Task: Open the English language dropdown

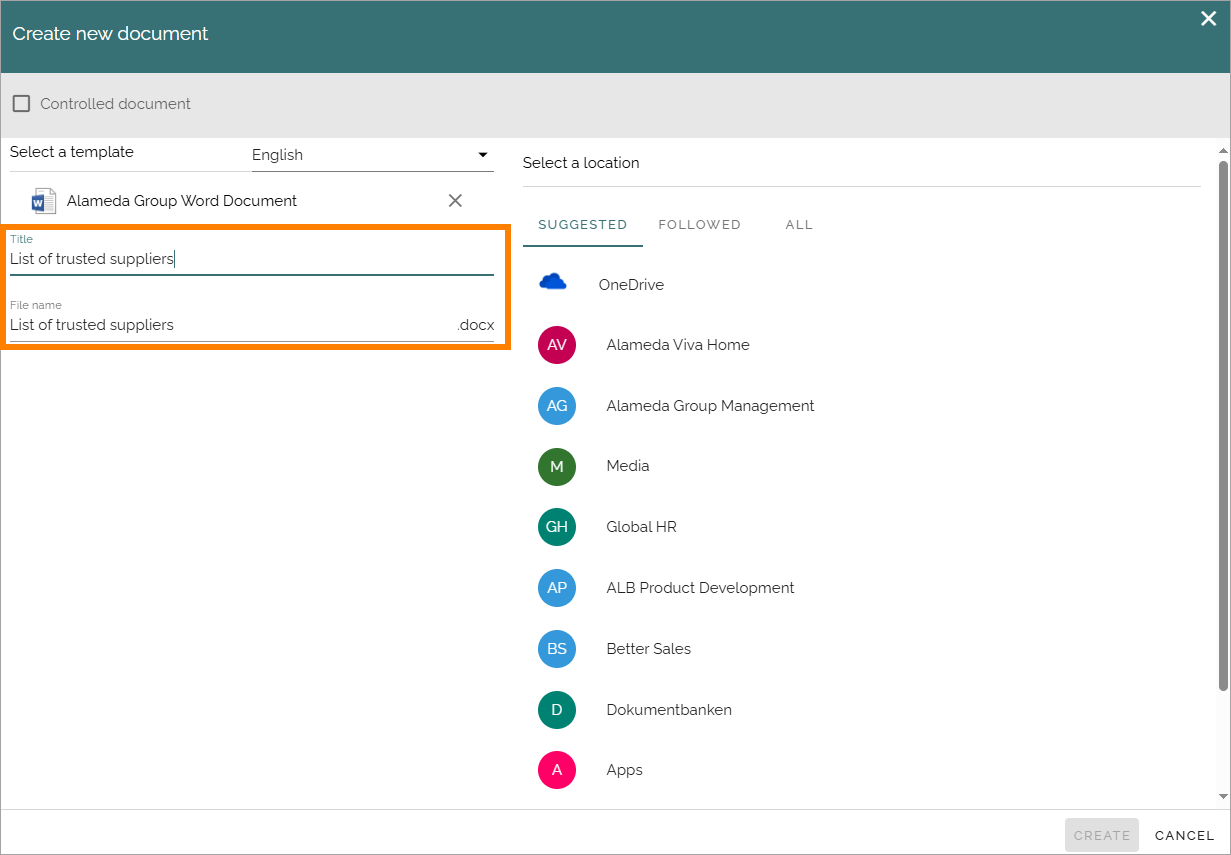Action: pos(372,155)
